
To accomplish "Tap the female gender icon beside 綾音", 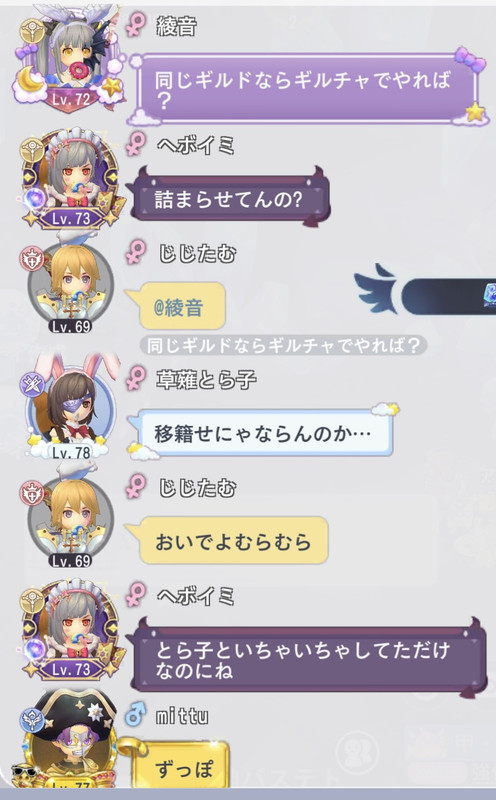I will (135, 26).
